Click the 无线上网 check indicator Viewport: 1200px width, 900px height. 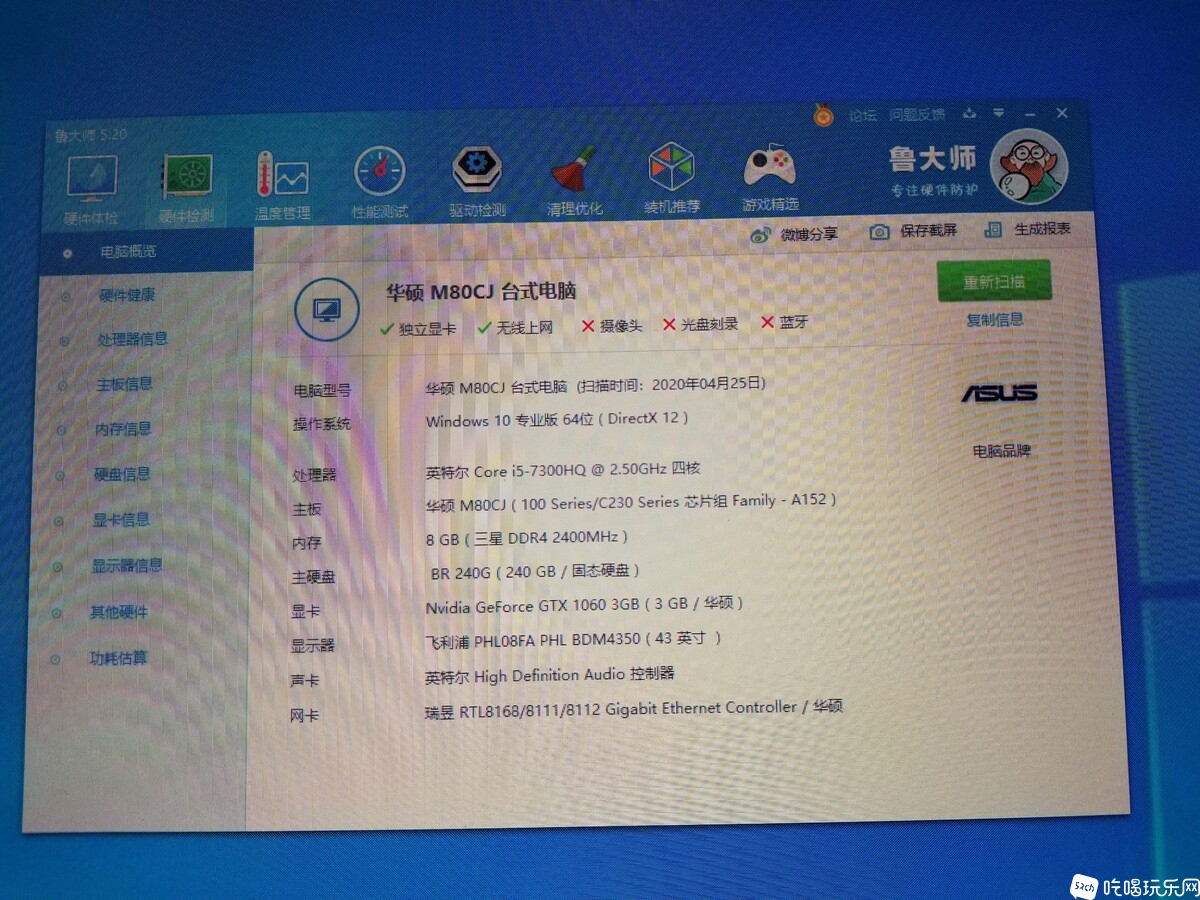[515, 327]
